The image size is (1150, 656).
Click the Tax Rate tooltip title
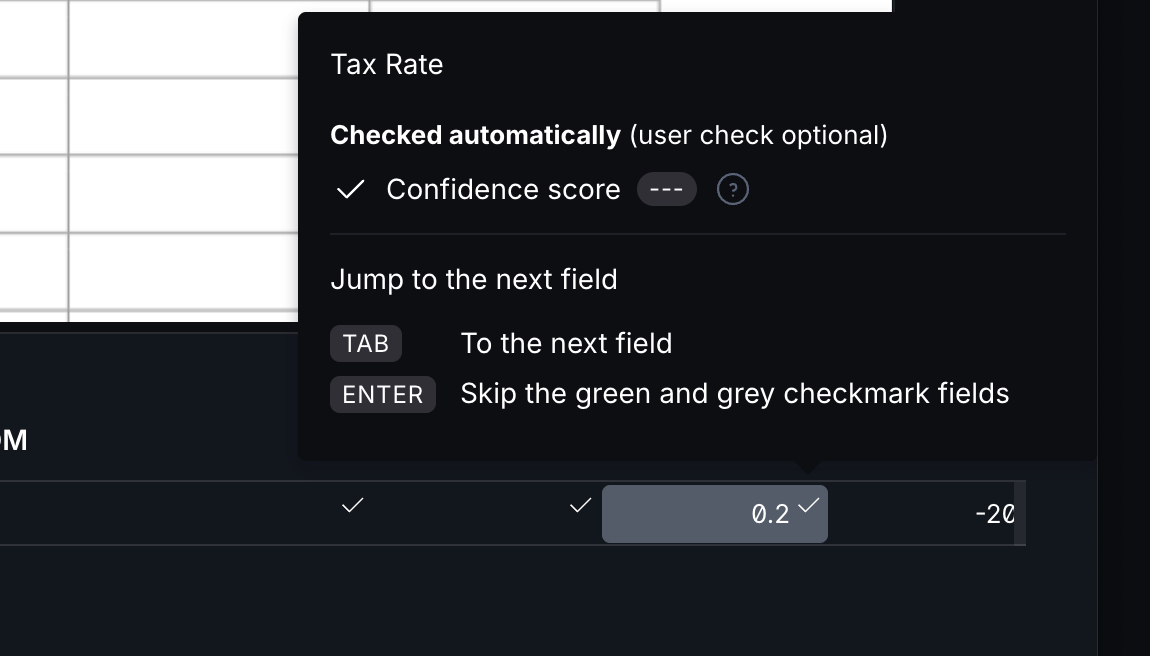[387, 64]
